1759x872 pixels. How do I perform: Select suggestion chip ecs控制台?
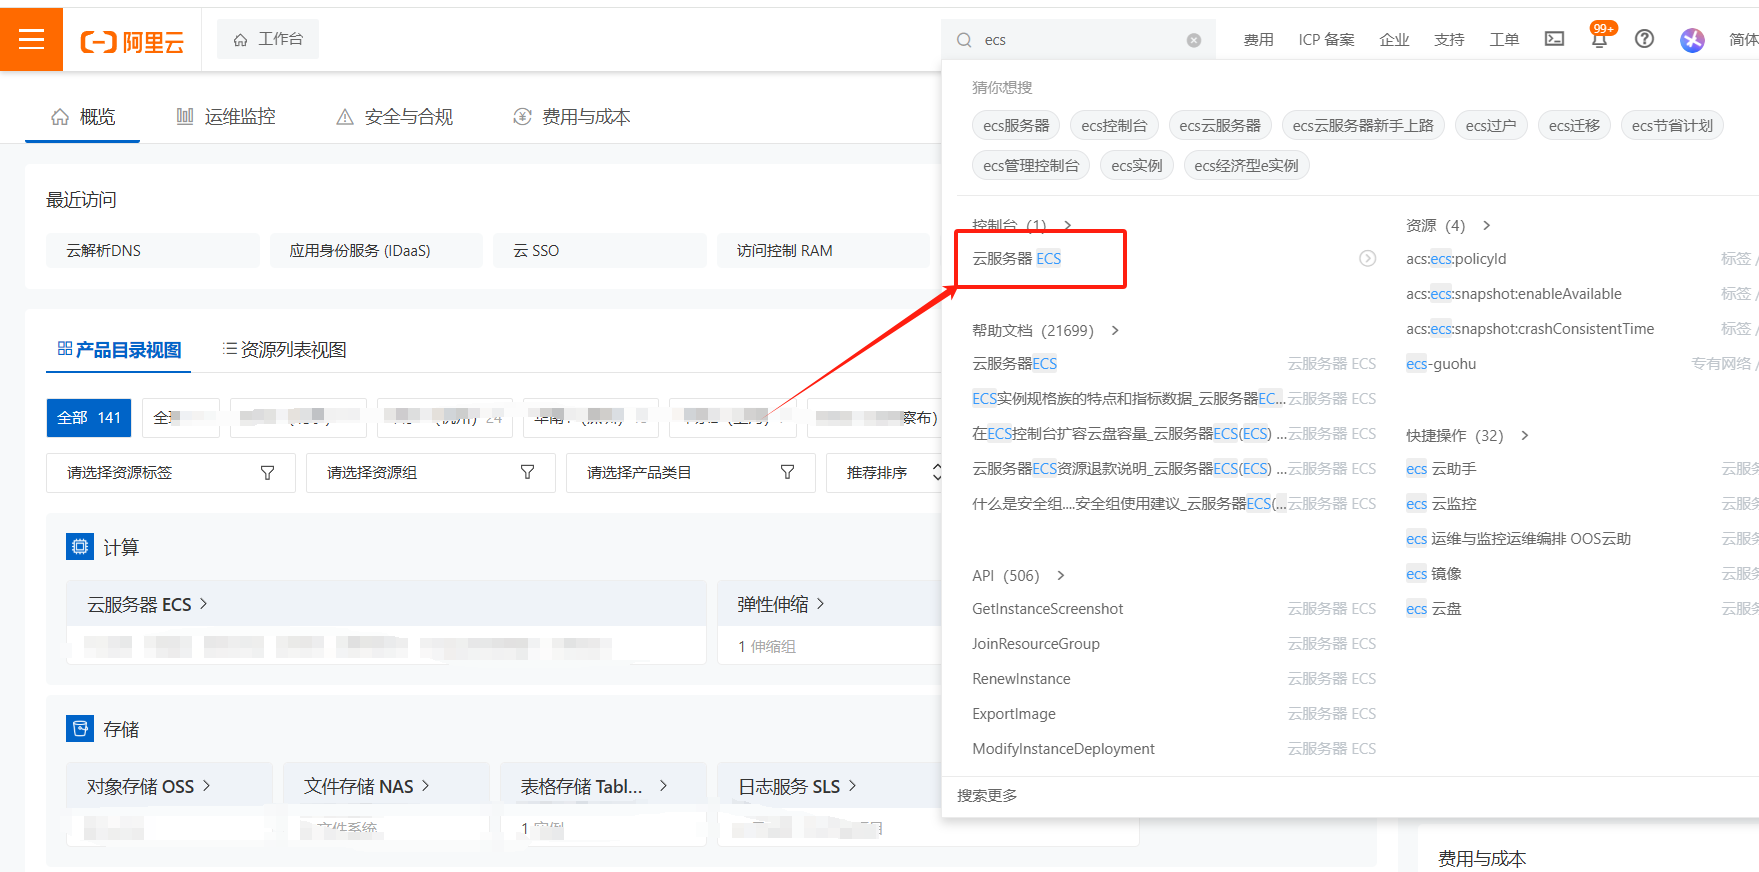click(x=1114, y=126)
